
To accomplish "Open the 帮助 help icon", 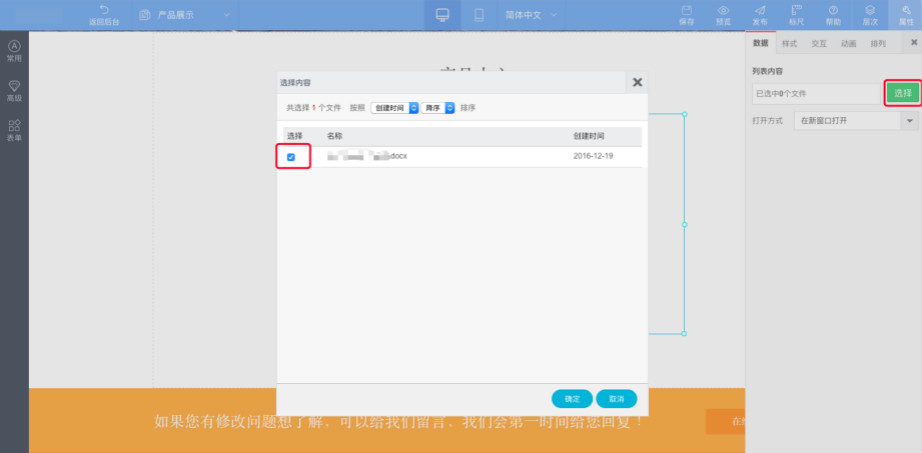I will click(x=833, y=10).
